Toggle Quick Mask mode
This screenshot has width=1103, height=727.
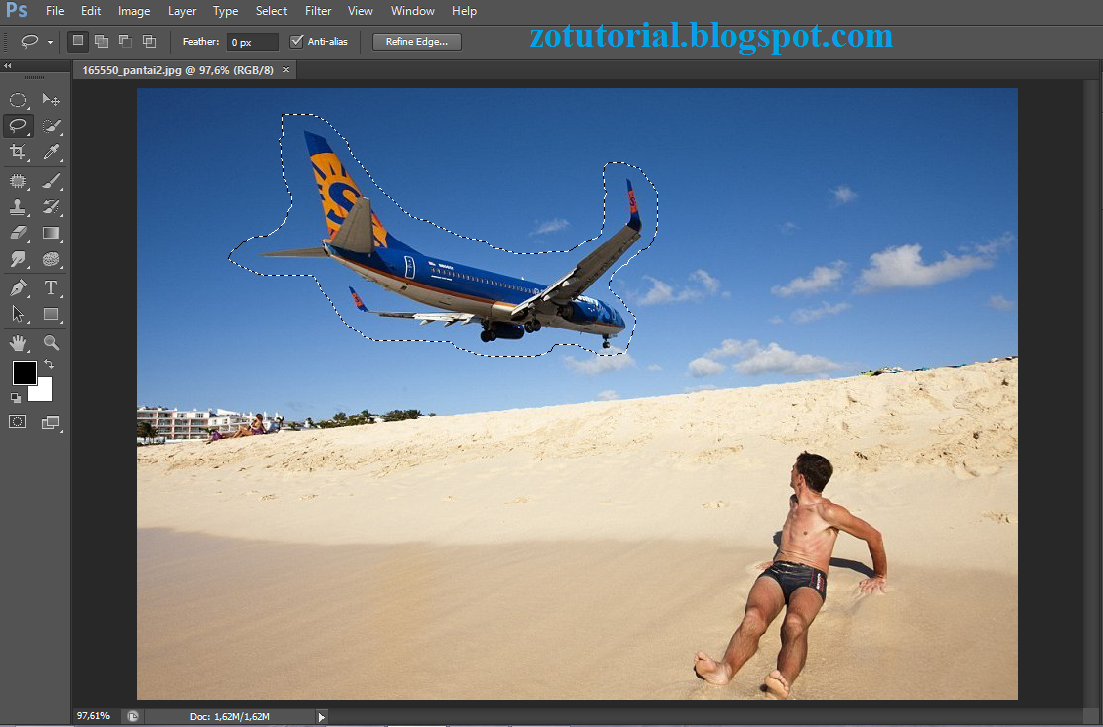pyautogui.click(x=18, y=422)
